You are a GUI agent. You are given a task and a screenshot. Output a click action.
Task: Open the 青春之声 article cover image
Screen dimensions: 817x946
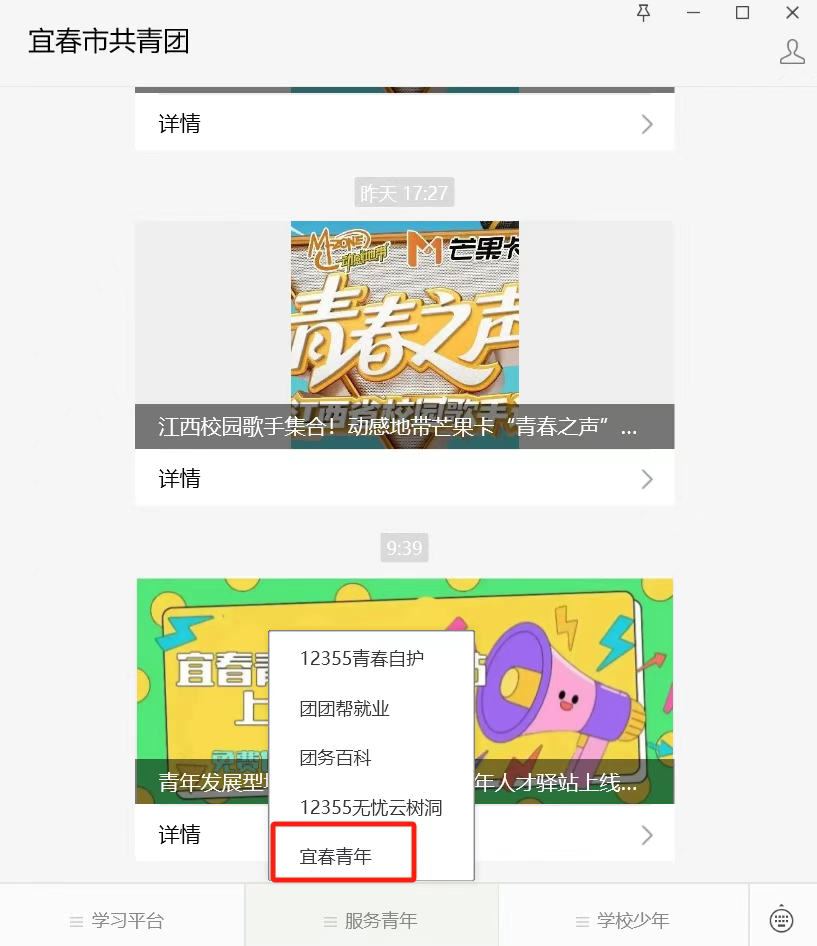coord(404,335)
